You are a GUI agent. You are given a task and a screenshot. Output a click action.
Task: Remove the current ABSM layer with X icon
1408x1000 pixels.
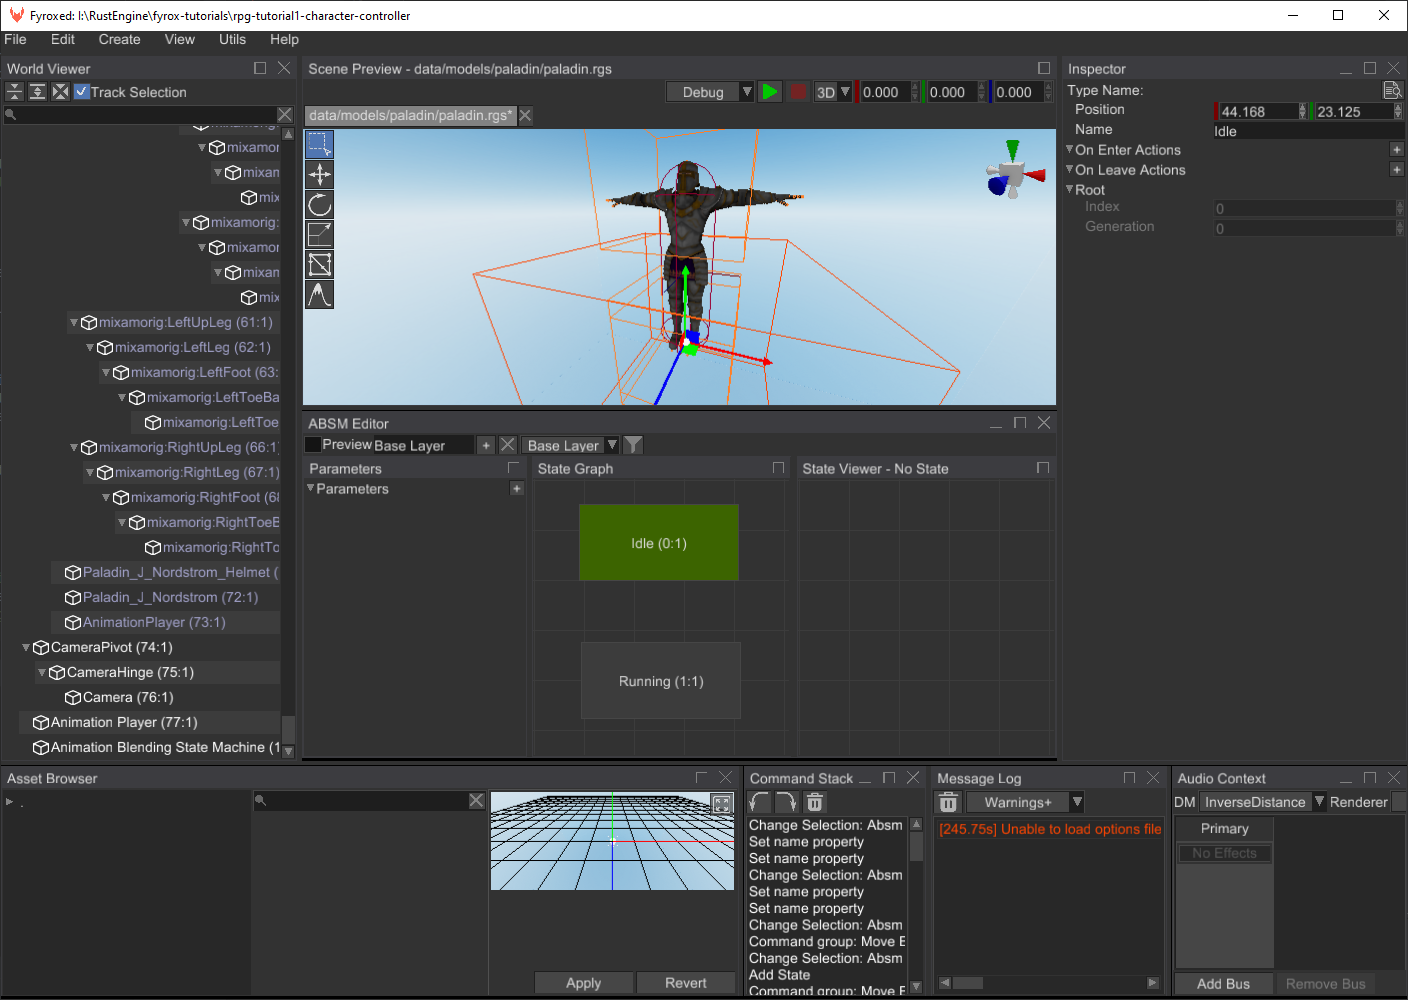508,445
